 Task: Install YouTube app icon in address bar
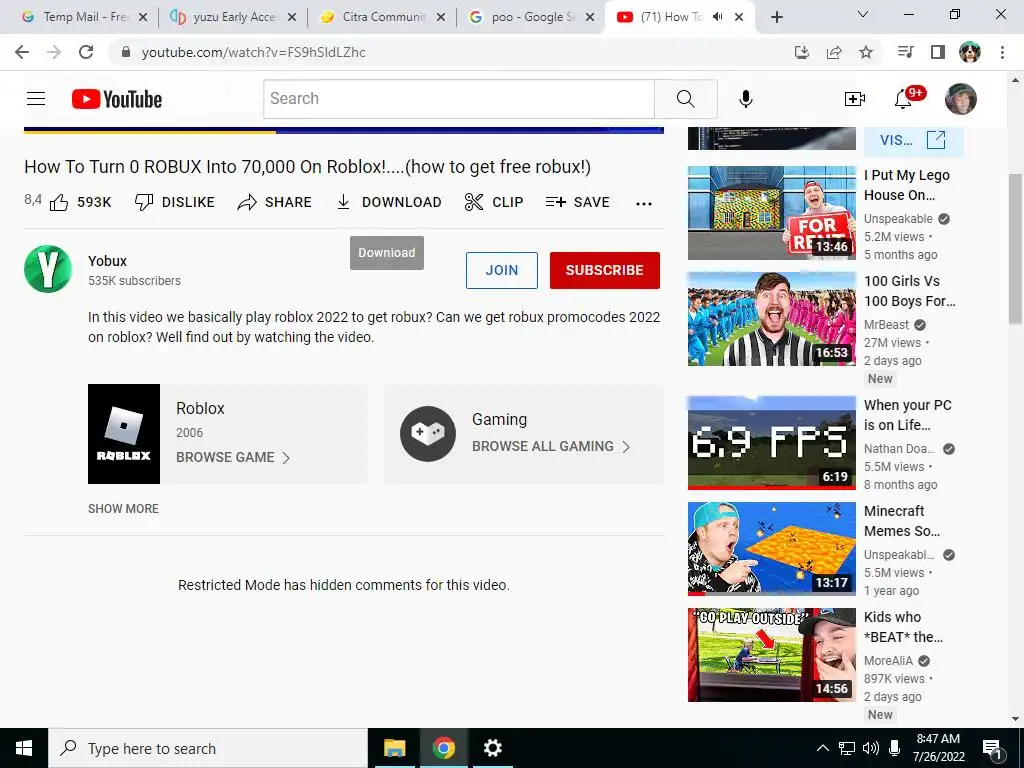click(x=801, y=52)
